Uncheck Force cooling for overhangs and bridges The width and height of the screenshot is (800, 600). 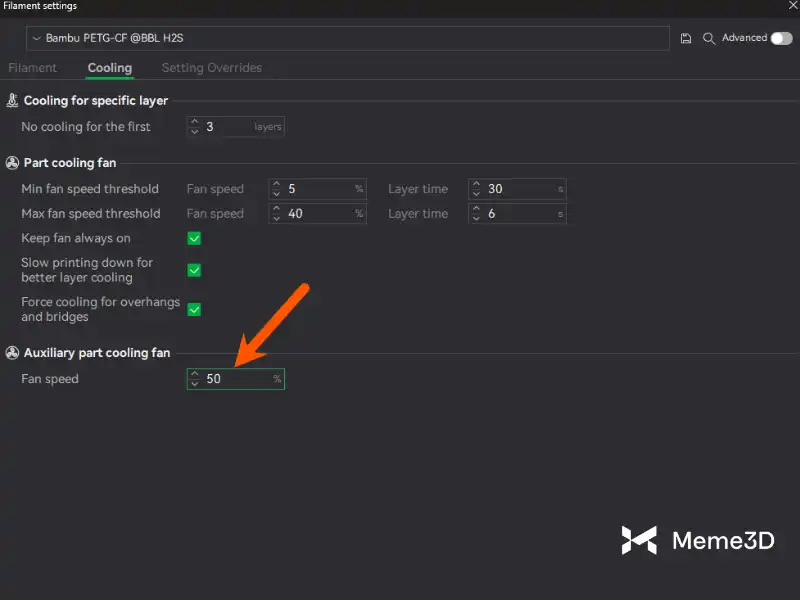click(195, 309)
